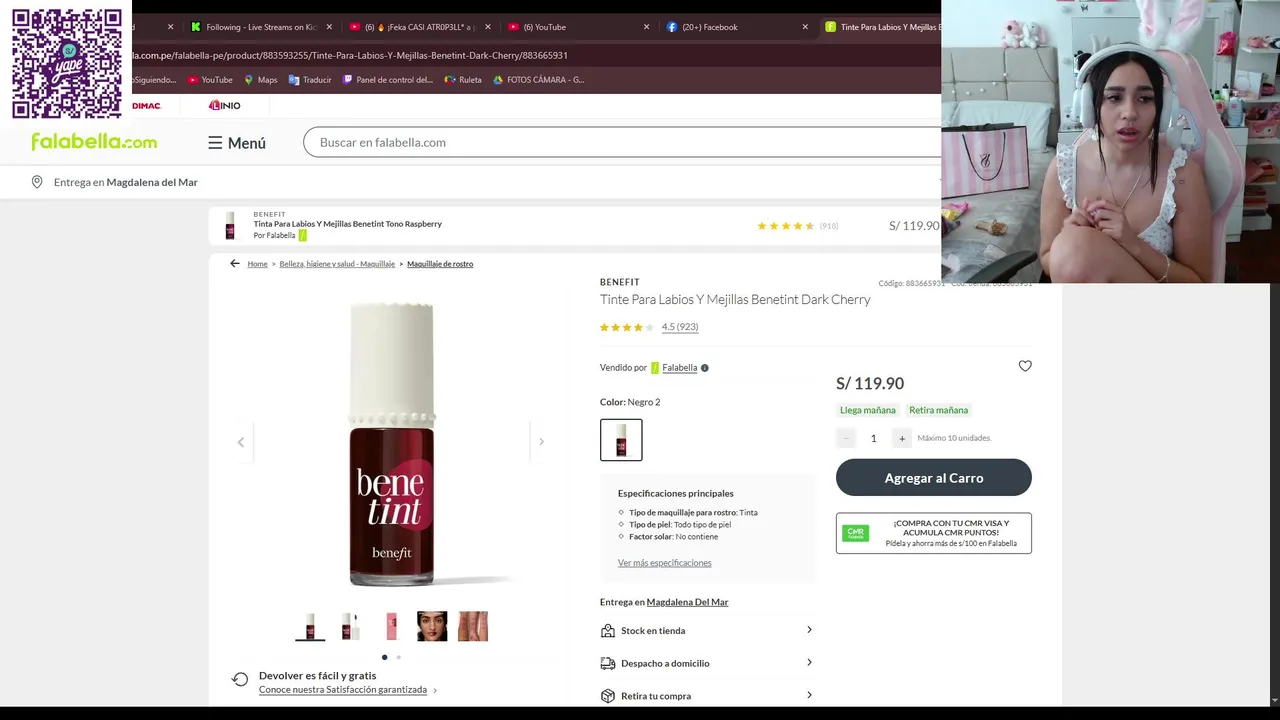The height and width of the screenshot is (720, 1280).
Task: Click the seller info icon next to Falabella
Action: click(704, 368)
